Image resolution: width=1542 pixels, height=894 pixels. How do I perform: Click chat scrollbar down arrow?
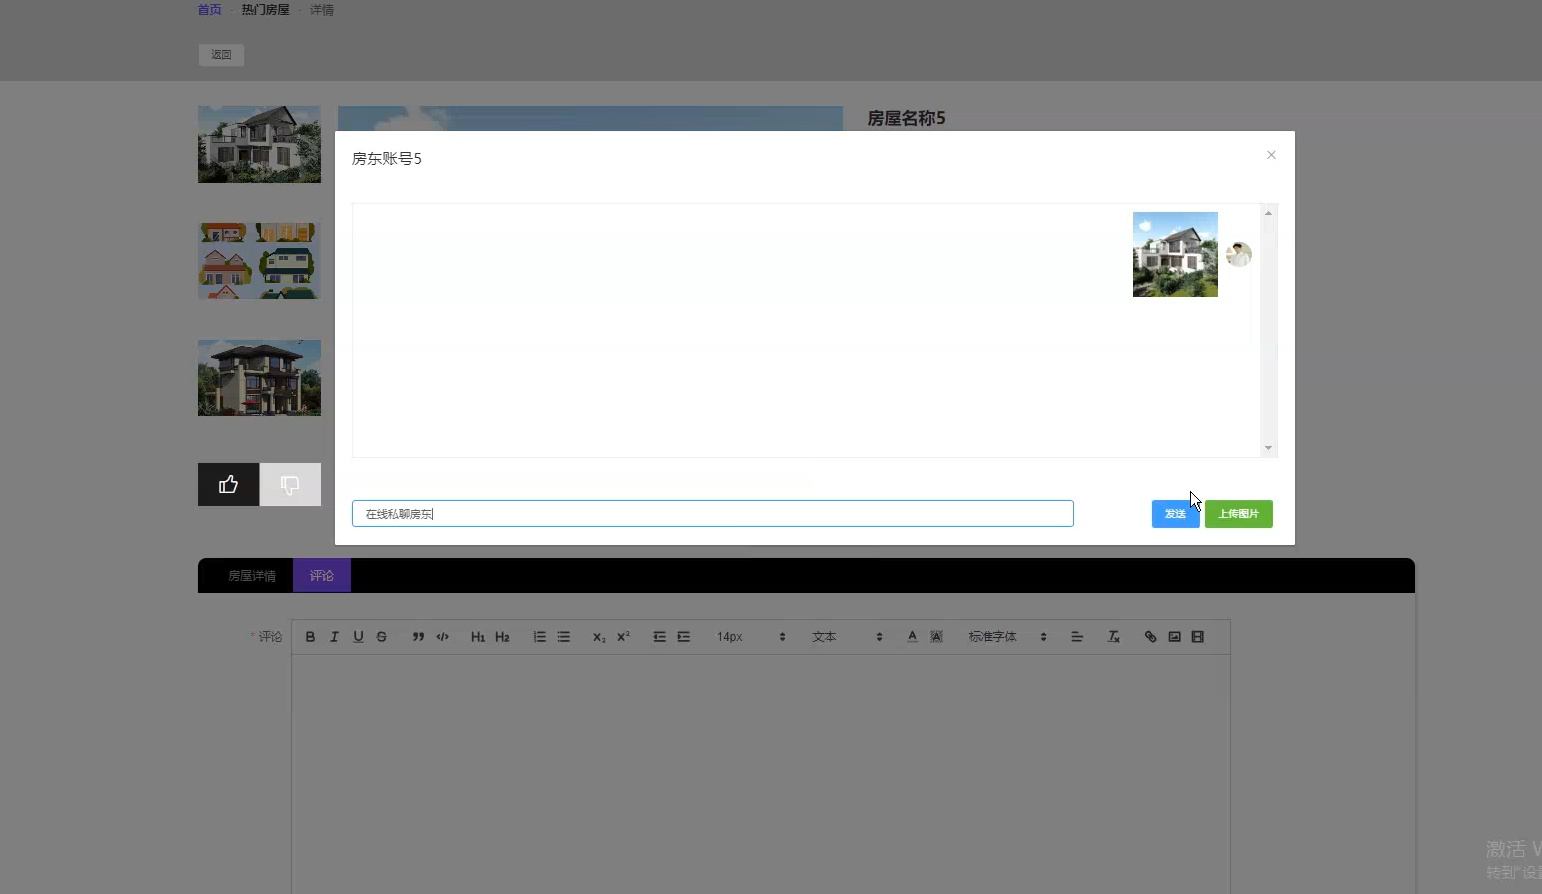1268,448
